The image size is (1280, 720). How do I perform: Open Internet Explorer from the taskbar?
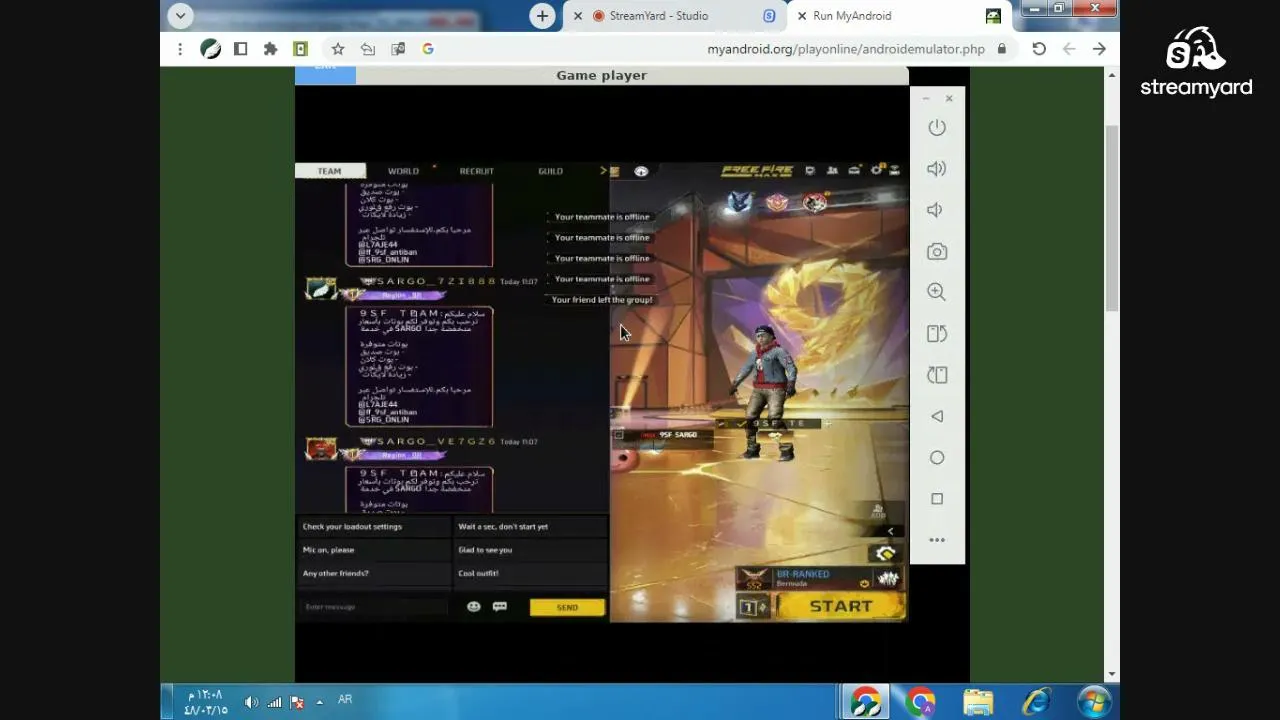point(1036,702)
